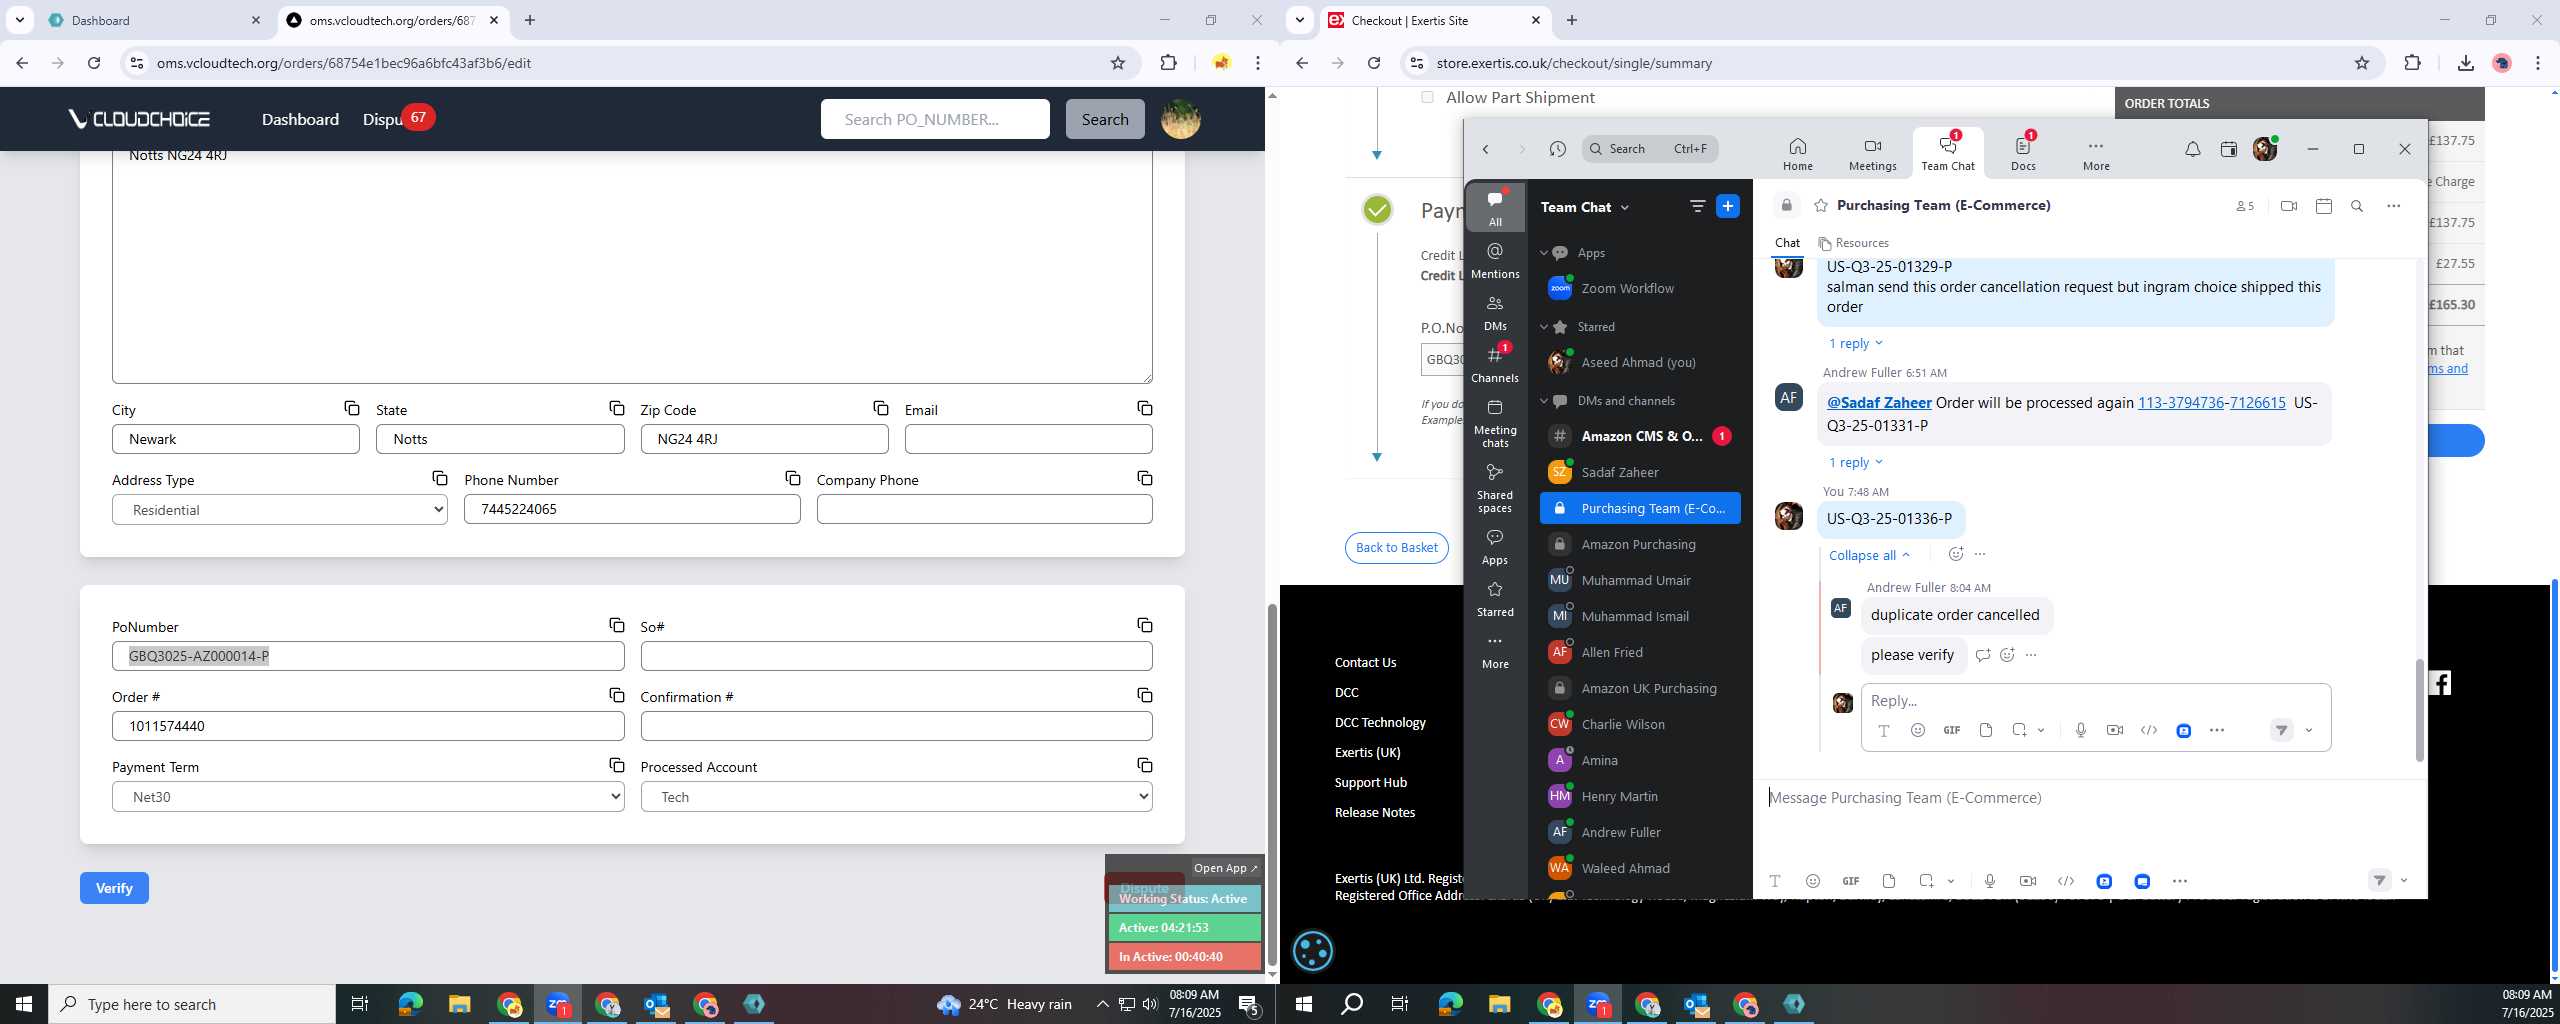Open Zoom Docs icon
Screen dimensions: 2560x1024
2023,154
